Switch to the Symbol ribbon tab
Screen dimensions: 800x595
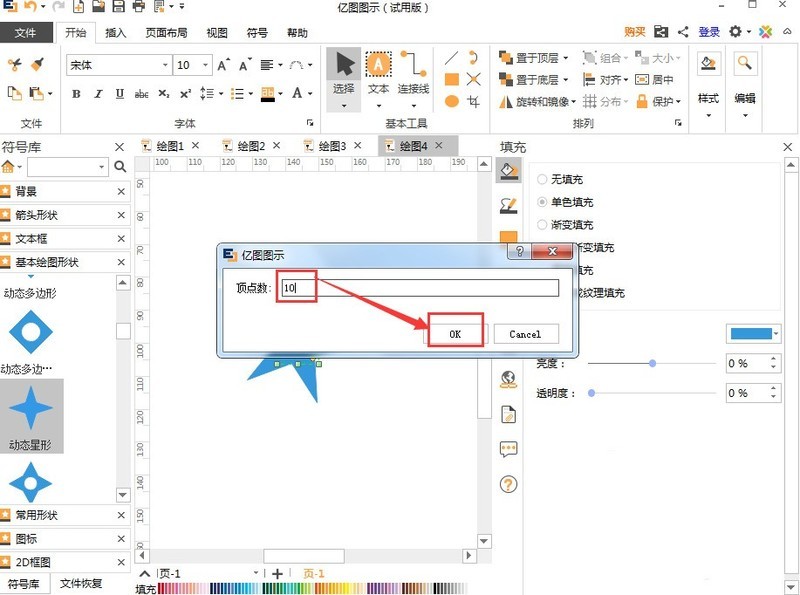[x=257, y=33]
